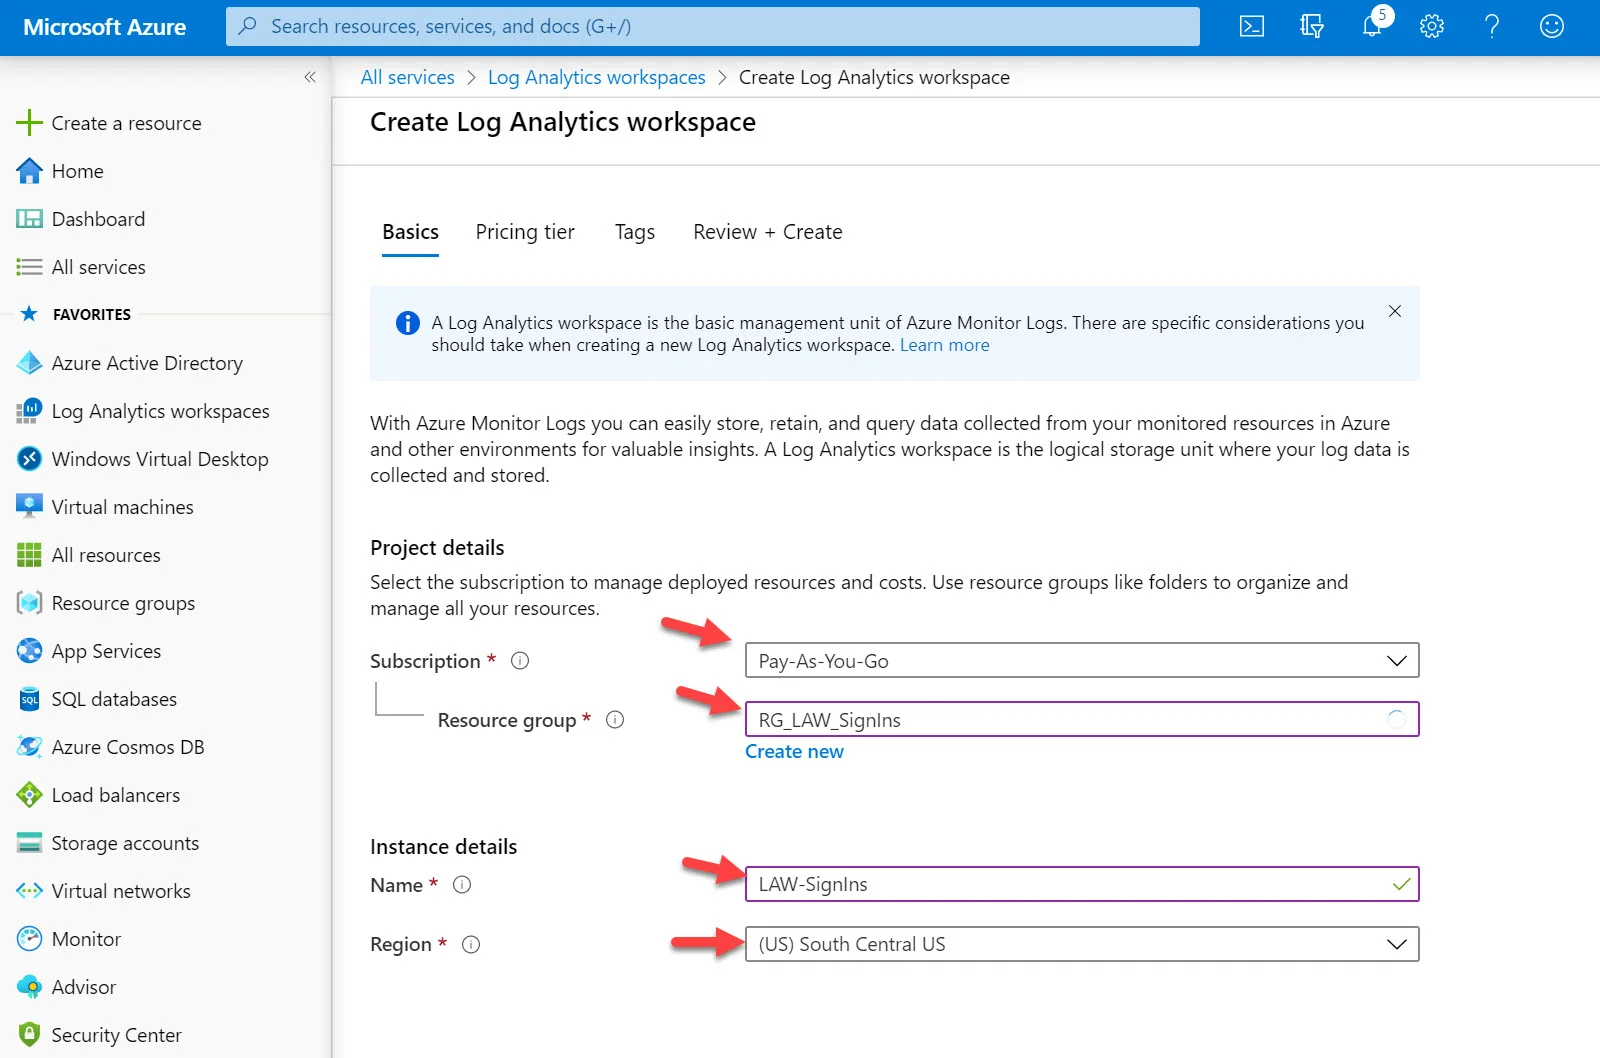
Task: Open the Directory and subscription filter icon
Action: click(x=1312, y=27)
